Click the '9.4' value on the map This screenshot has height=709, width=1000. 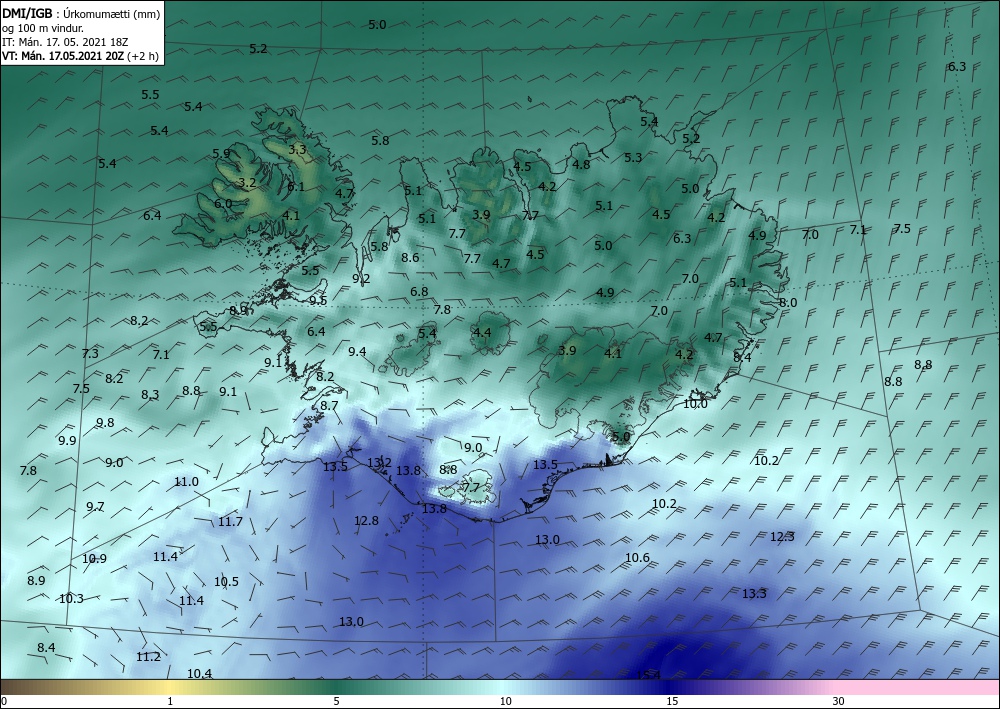[x=357, y=352]
